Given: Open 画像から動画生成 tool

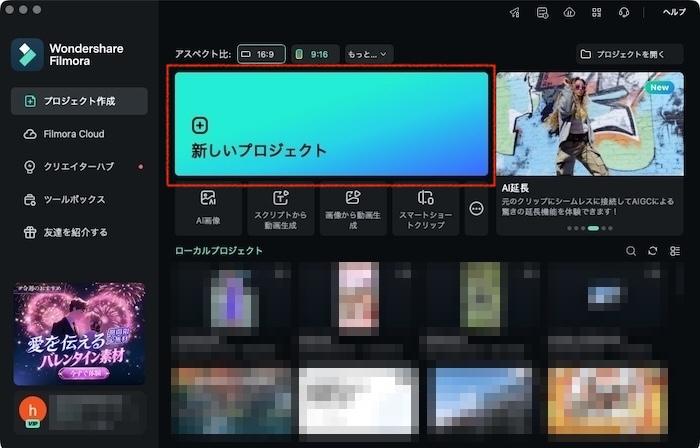Looking at the screenshot, I should 353,209.
